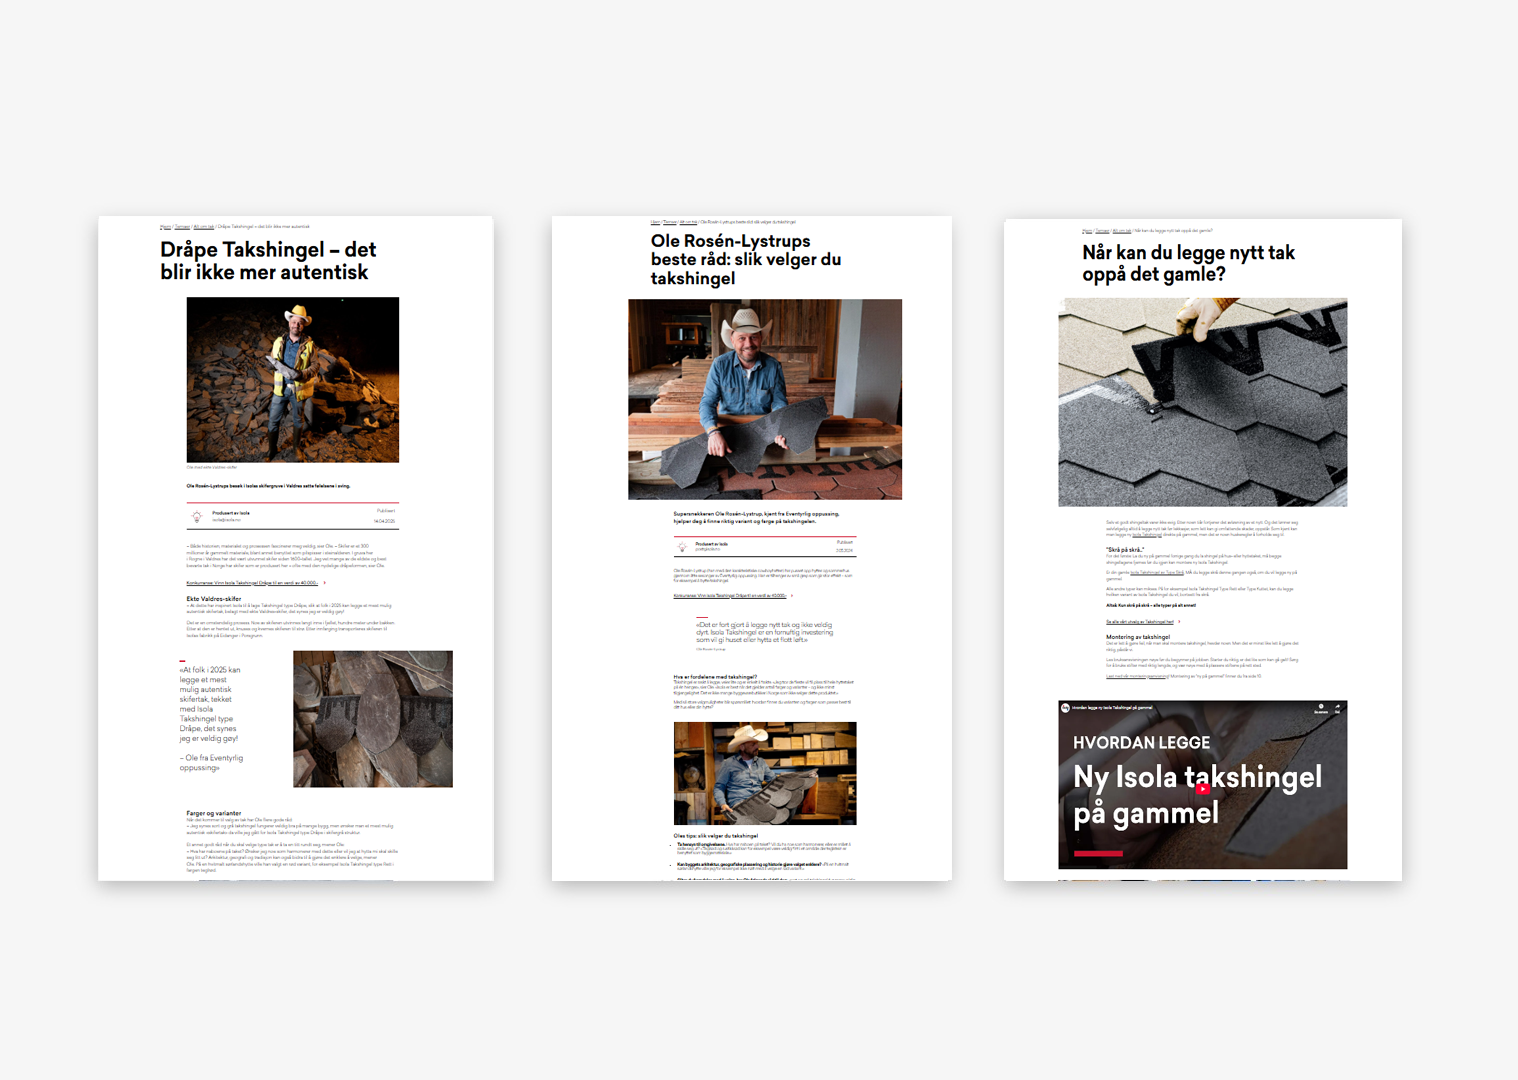Click red arrow after Konkurranse link, middle article
1518x1080 pixels.
pyautogui.click(x=792, y=596)
